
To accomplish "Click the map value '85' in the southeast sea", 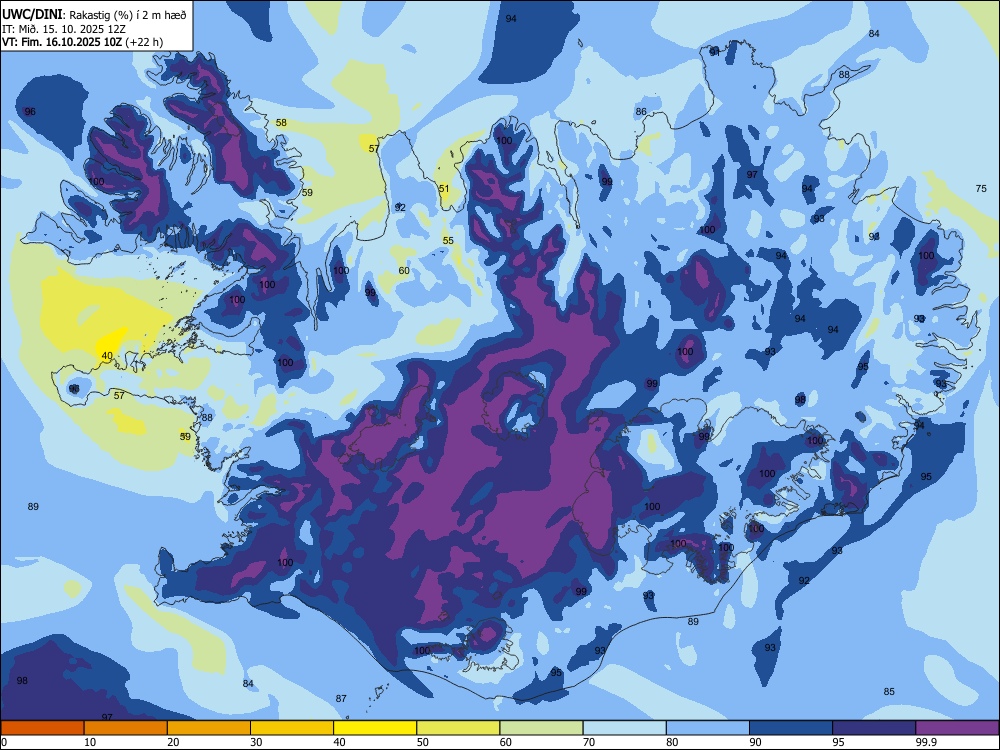I will 889,691.
